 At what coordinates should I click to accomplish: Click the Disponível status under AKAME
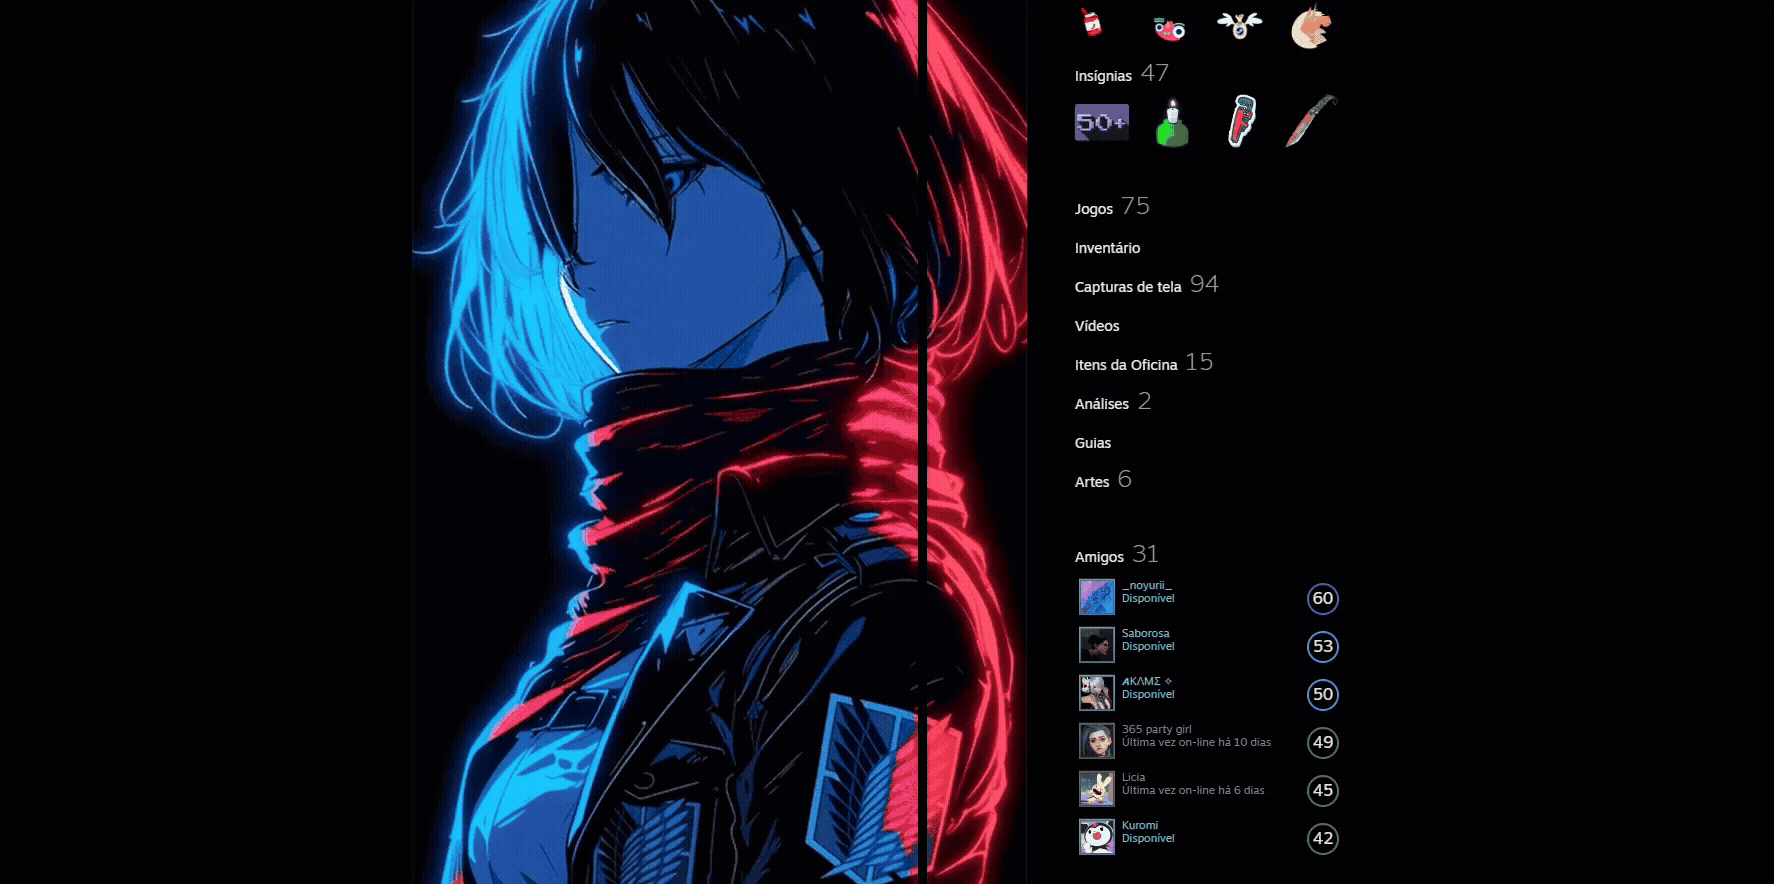(1148, 695)
